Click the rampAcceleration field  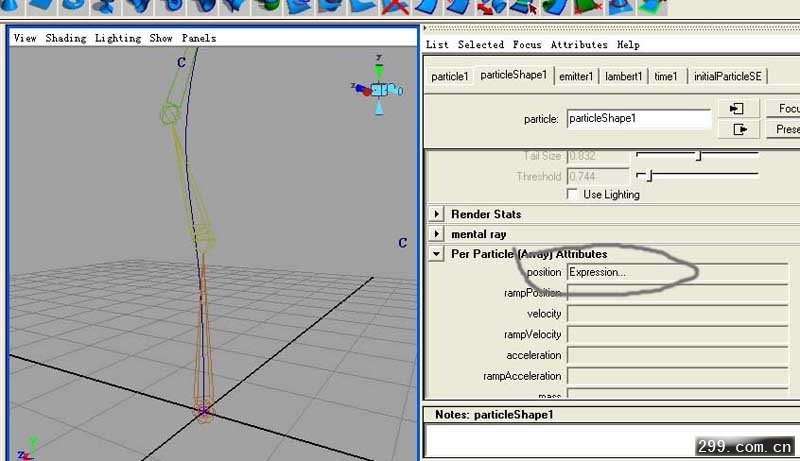coord(678,376)
